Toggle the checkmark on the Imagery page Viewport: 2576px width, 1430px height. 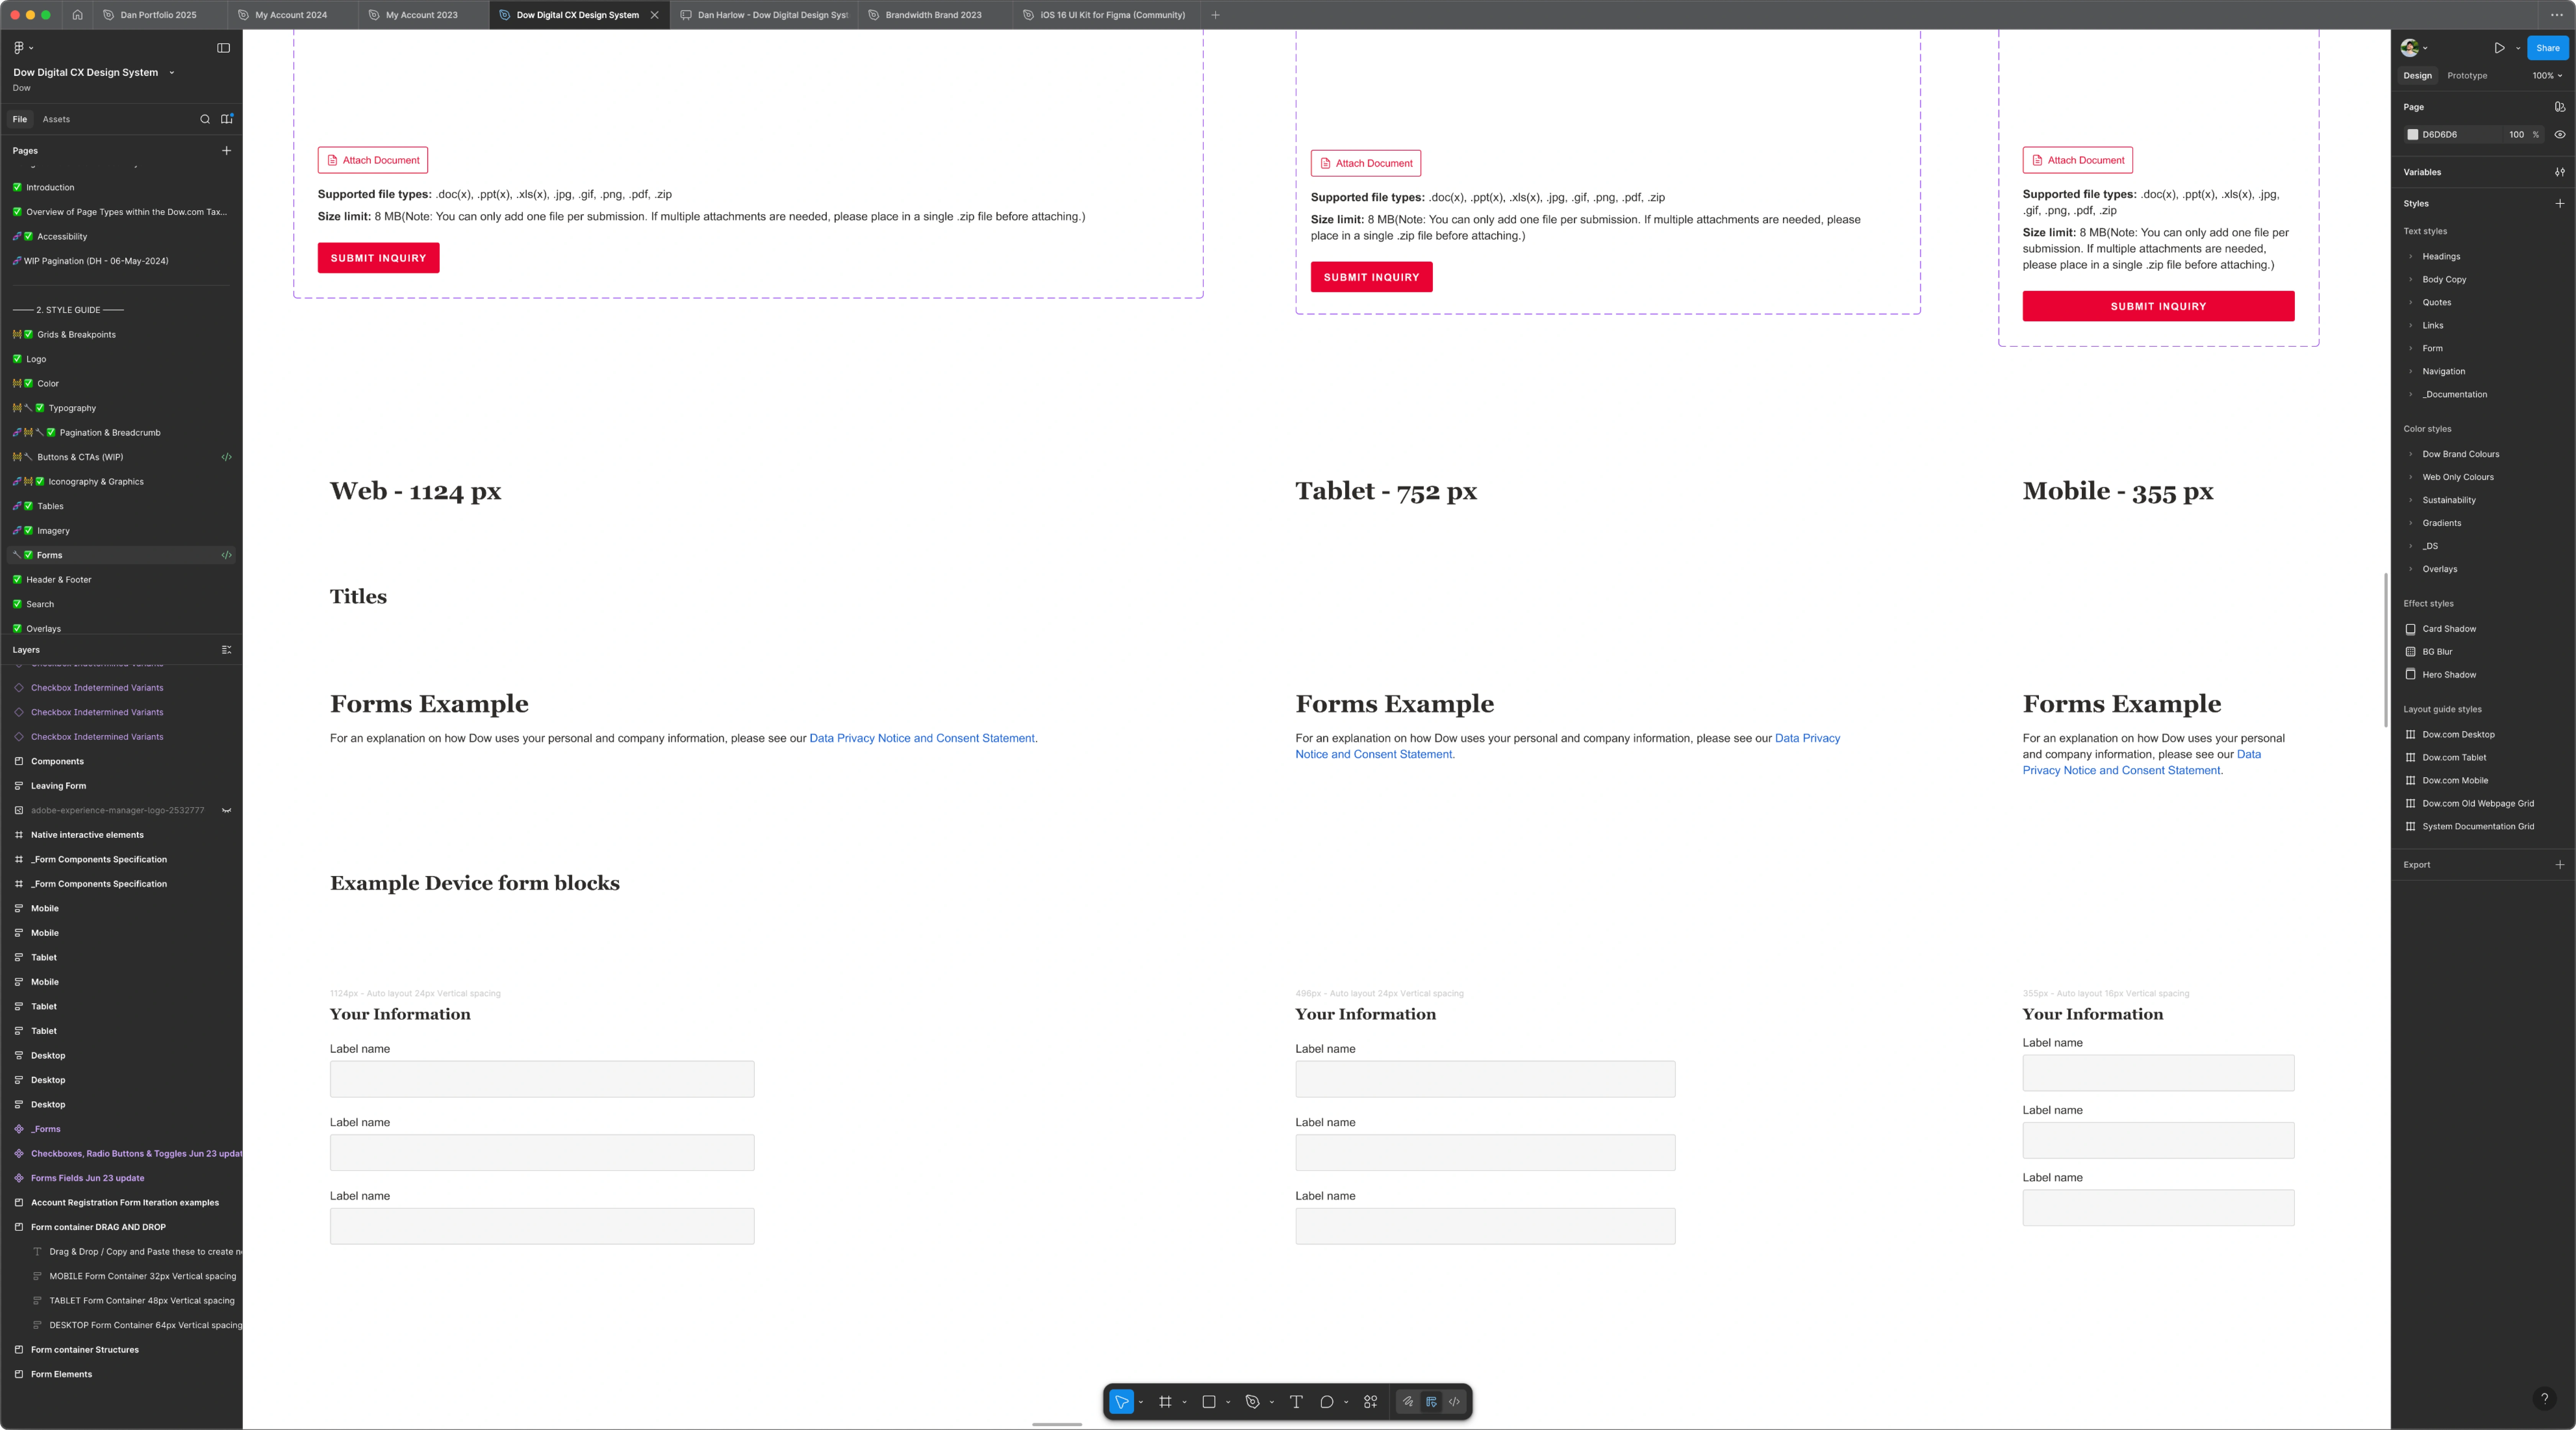[x=28, y=530]
